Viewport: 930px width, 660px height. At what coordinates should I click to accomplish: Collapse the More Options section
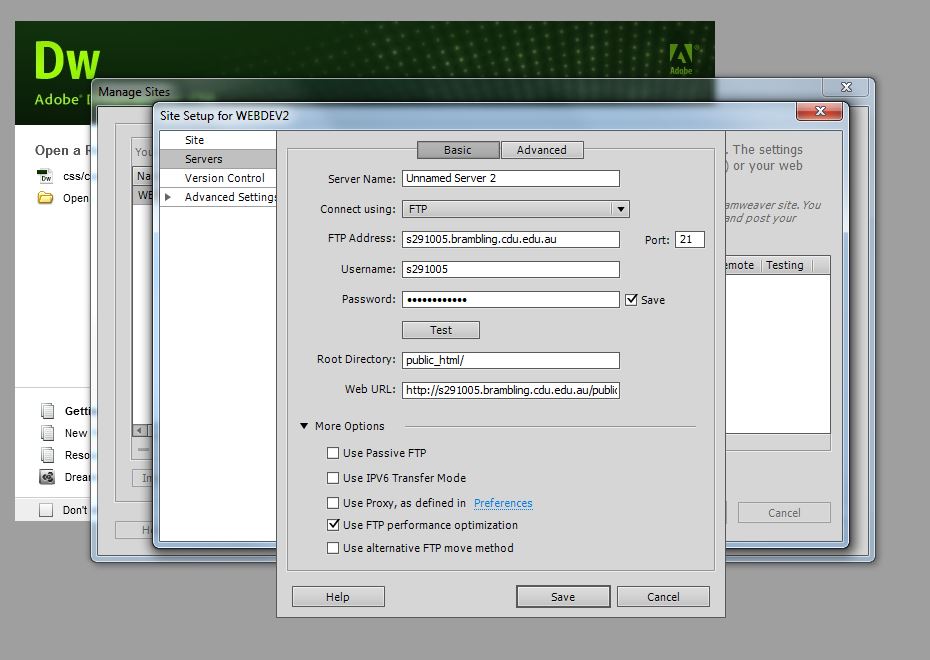304,426
